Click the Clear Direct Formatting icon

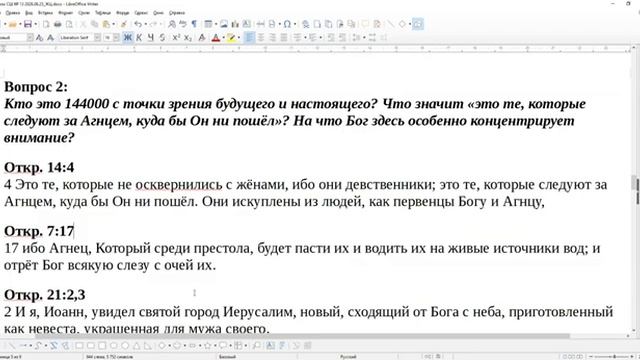coord(202,38)
